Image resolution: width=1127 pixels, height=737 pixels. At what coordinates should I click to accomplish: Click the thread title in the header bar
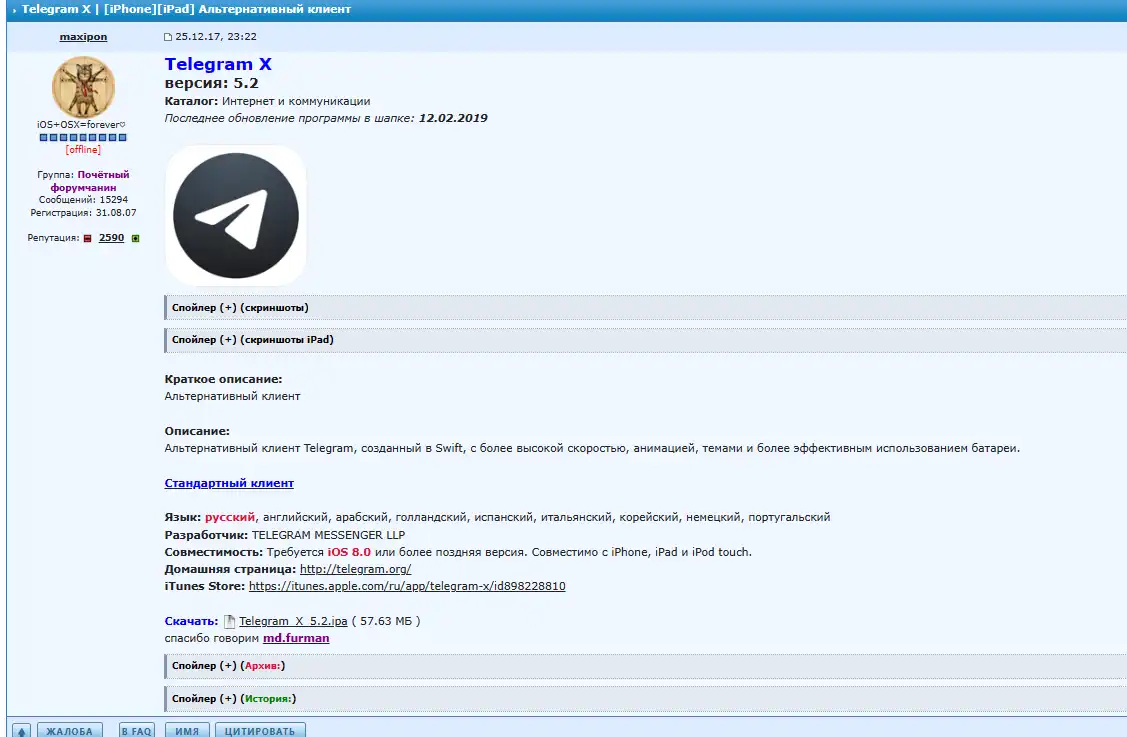[186, 9]
